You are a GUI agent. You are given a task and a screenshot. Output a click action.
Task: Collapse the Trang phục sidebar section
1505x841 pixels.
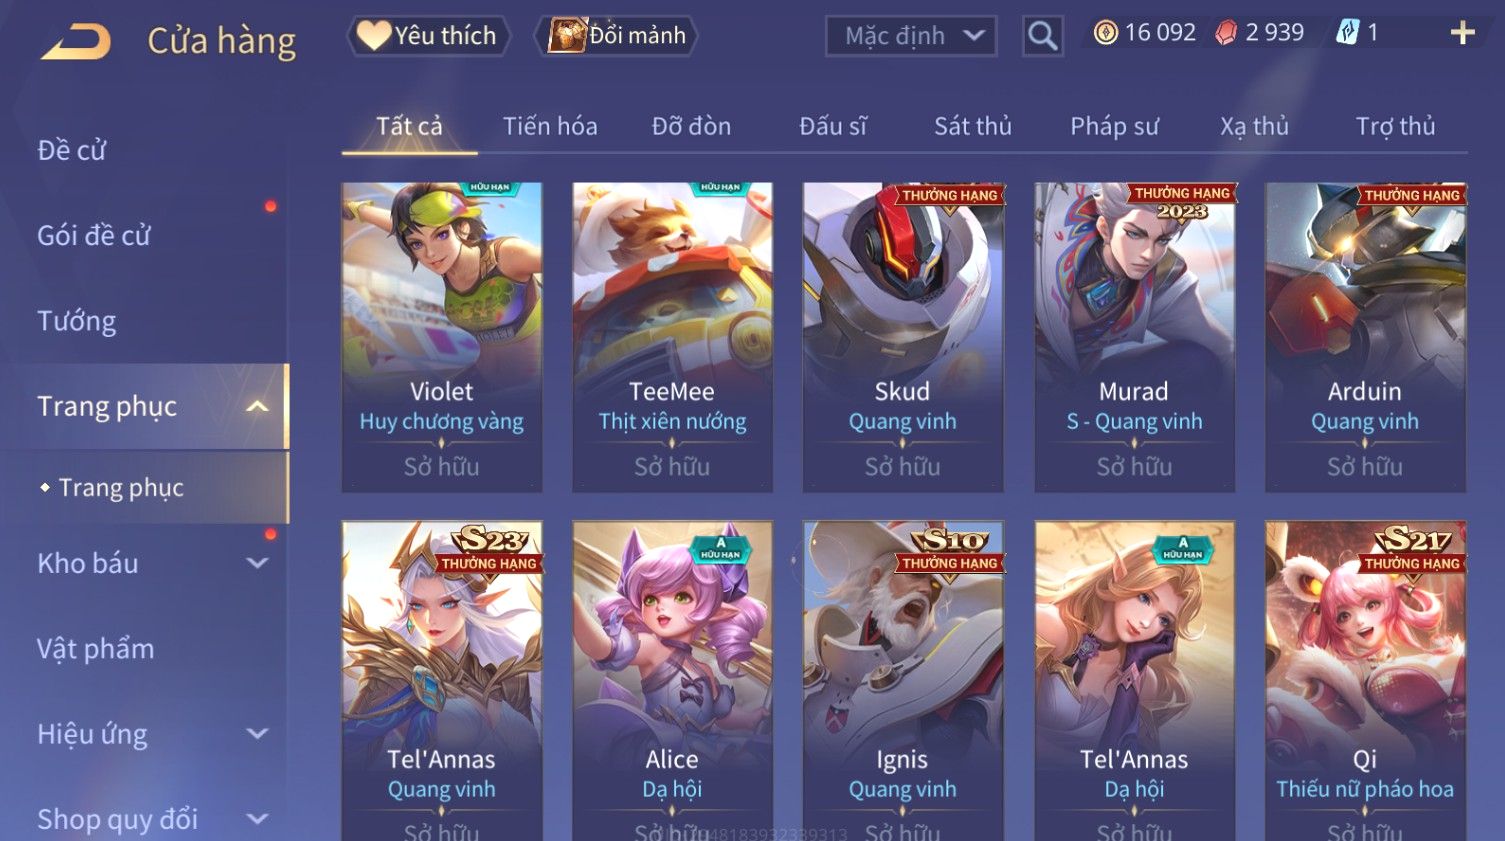tap(257, 407)
